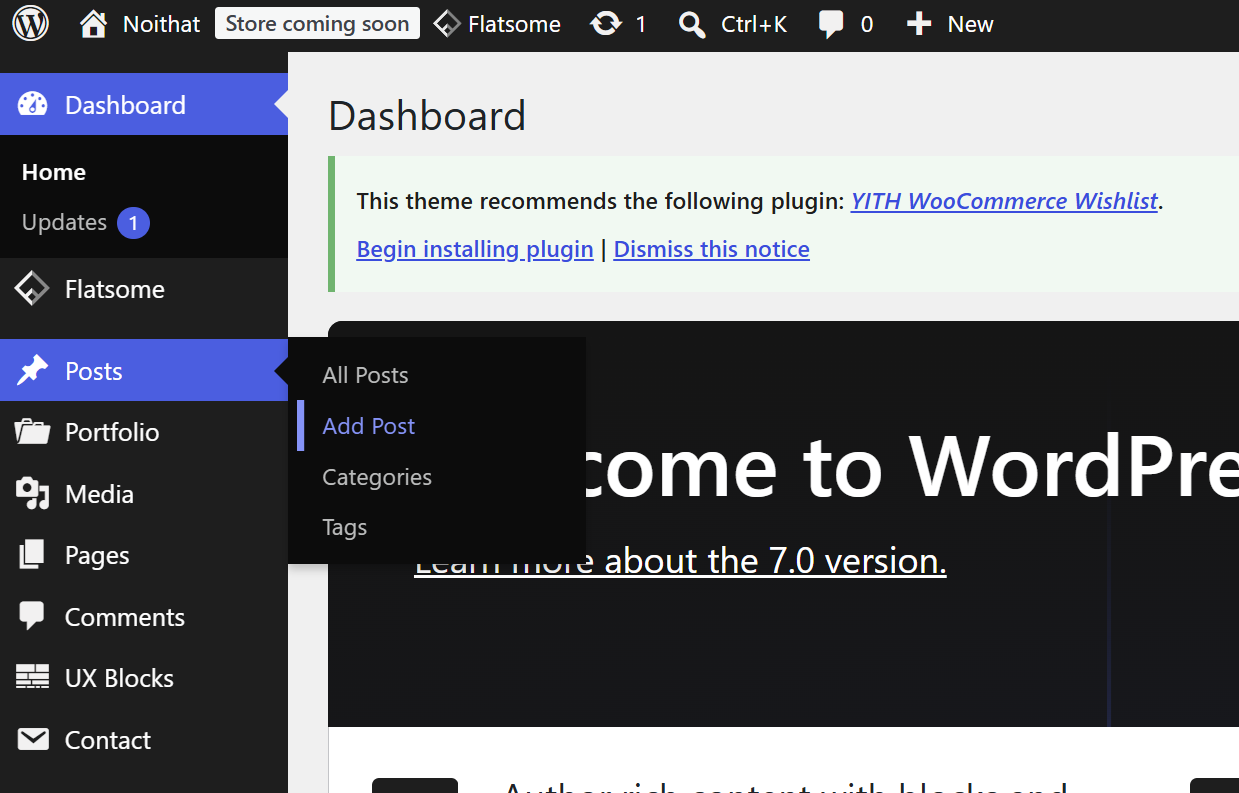Open the WordPress logo menu
1239x793 pixels.
click(x=31, y=24)
